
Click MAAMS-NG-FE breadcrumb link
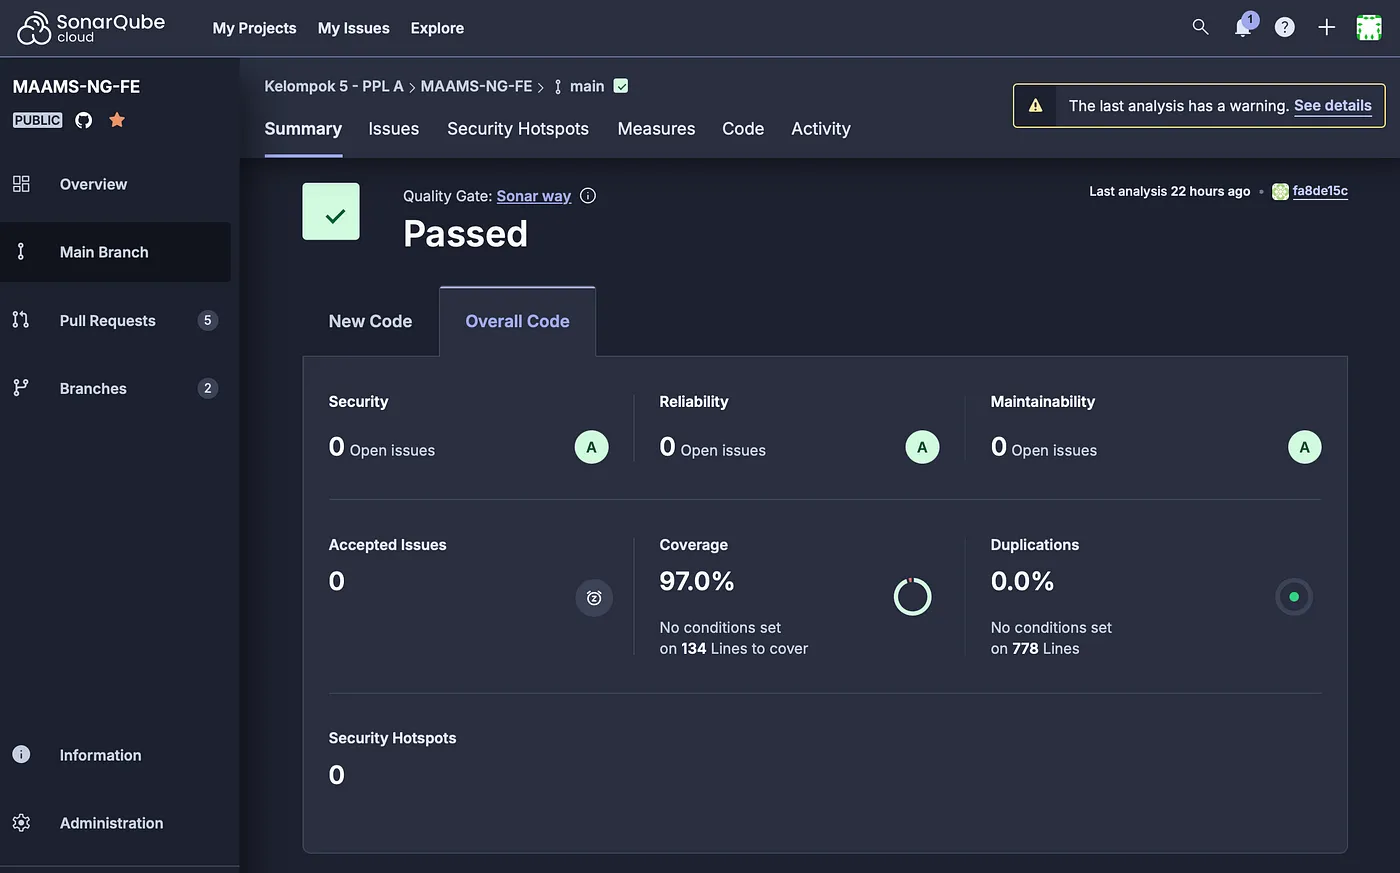pyautogui.click(x=476, y=86)
